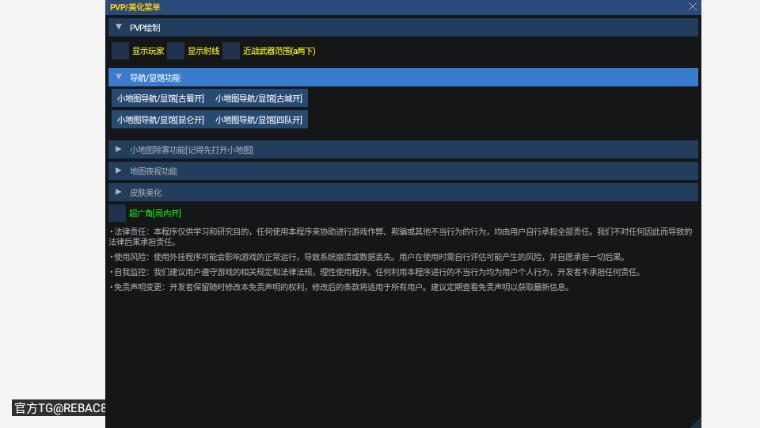The width and height of the screenshot is (760, 428).
Task: Click the PVP绘制 header label
Action: coord(146,28)
